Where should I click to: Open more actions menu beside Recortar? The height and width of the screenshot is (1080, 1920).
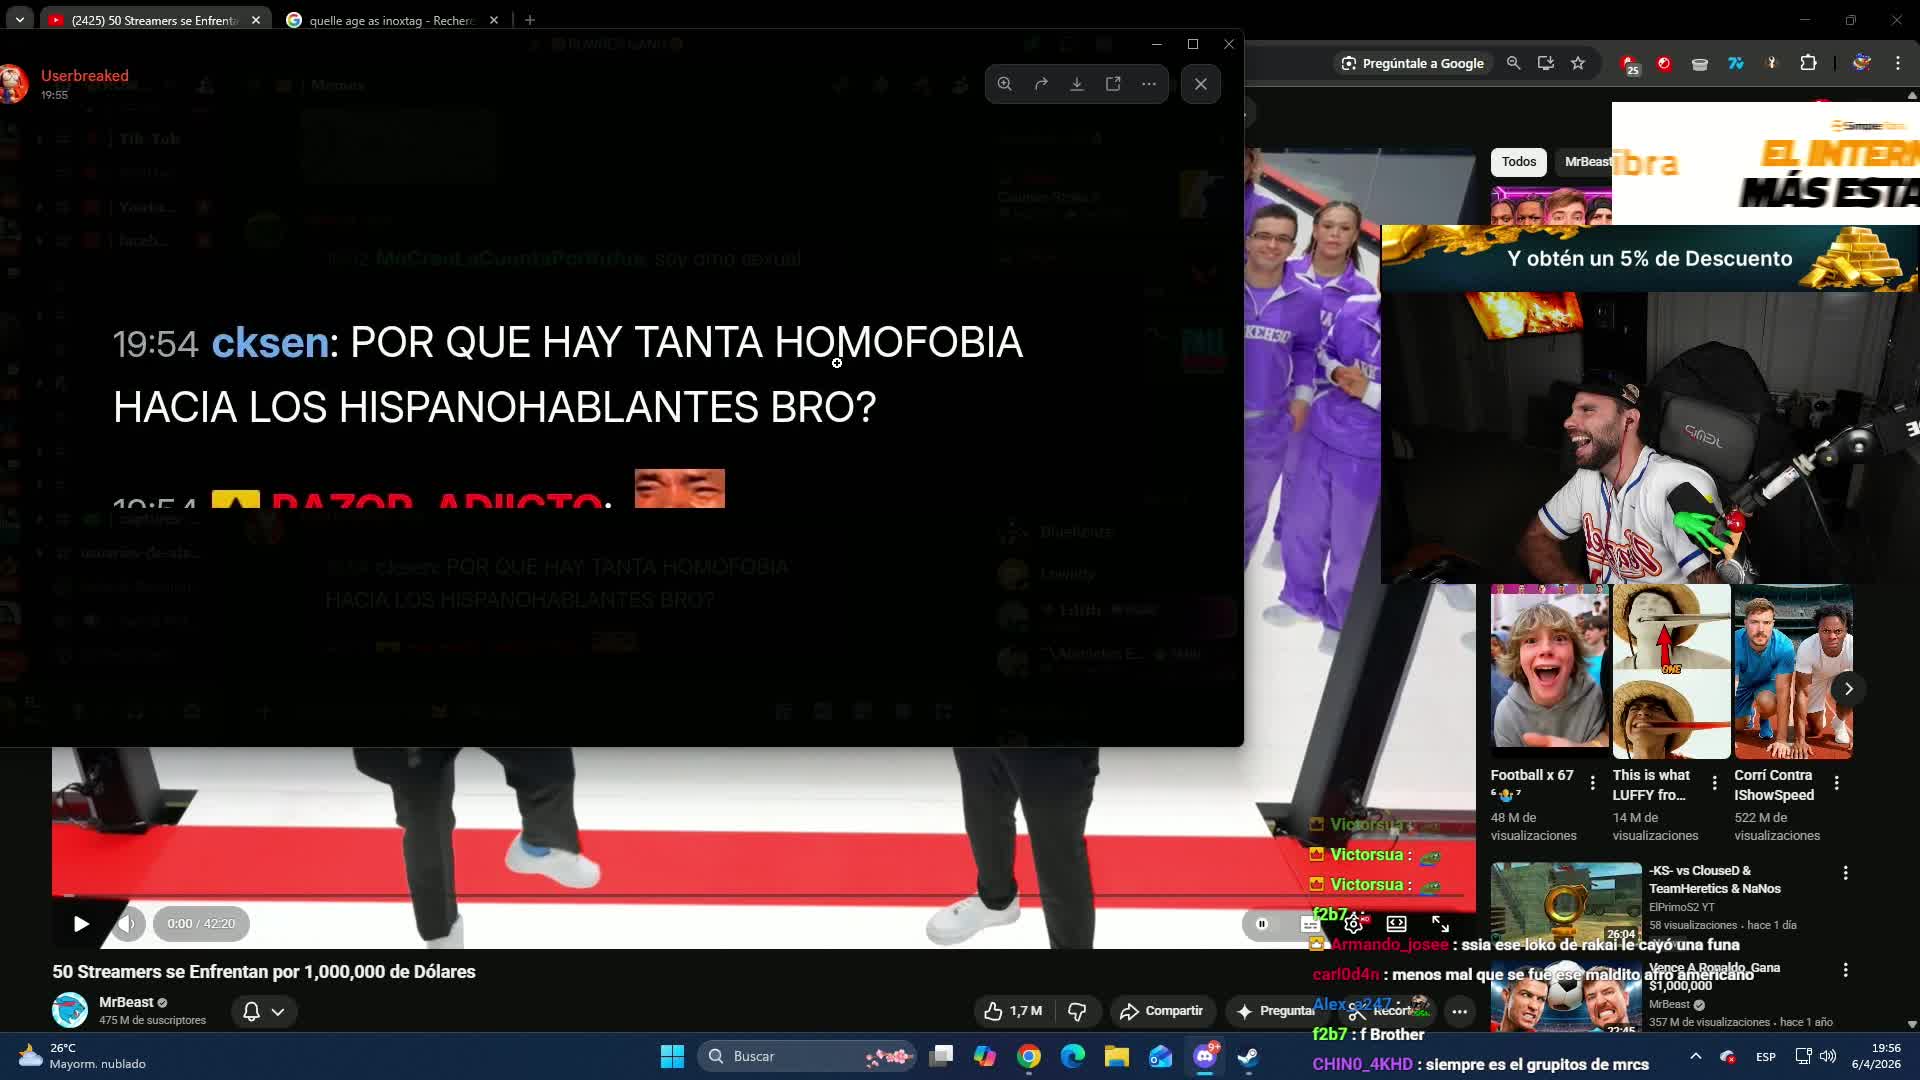(x=1460, y=1012)
